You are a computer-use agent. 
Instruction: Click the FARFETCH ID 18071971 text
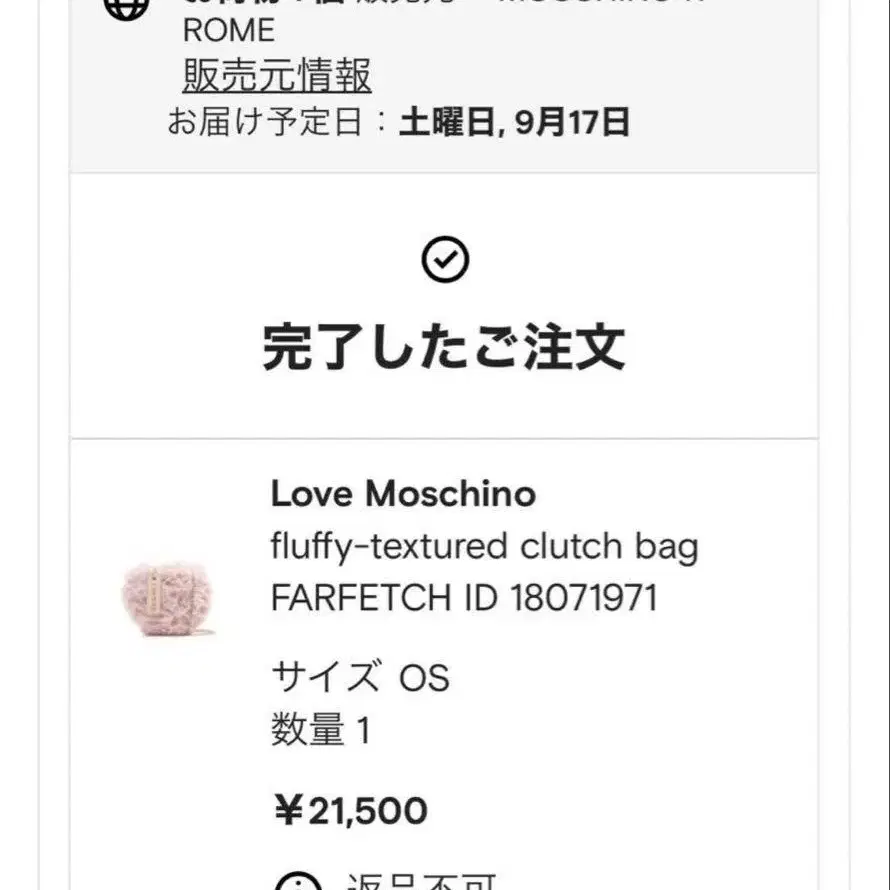coord(464,598)
